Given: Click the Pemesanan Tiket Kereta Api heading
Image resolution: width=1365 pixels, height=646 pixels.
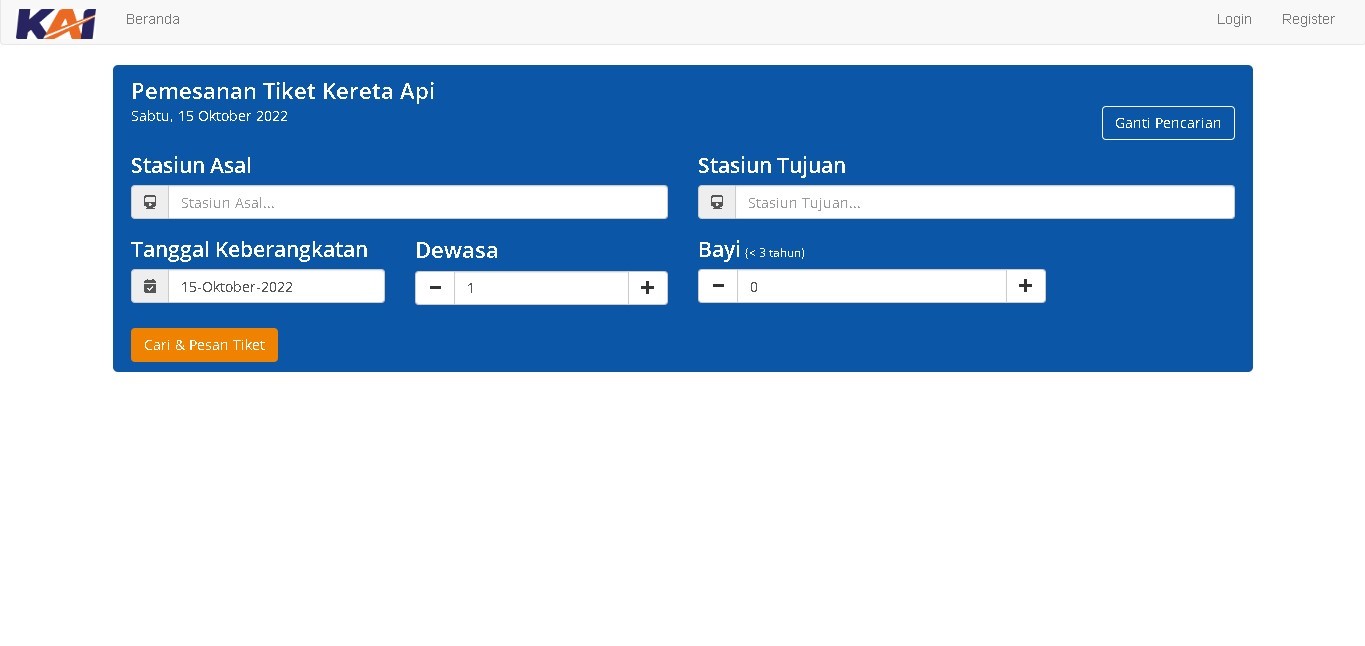Looking at the screenshot, I should [283, 91].
